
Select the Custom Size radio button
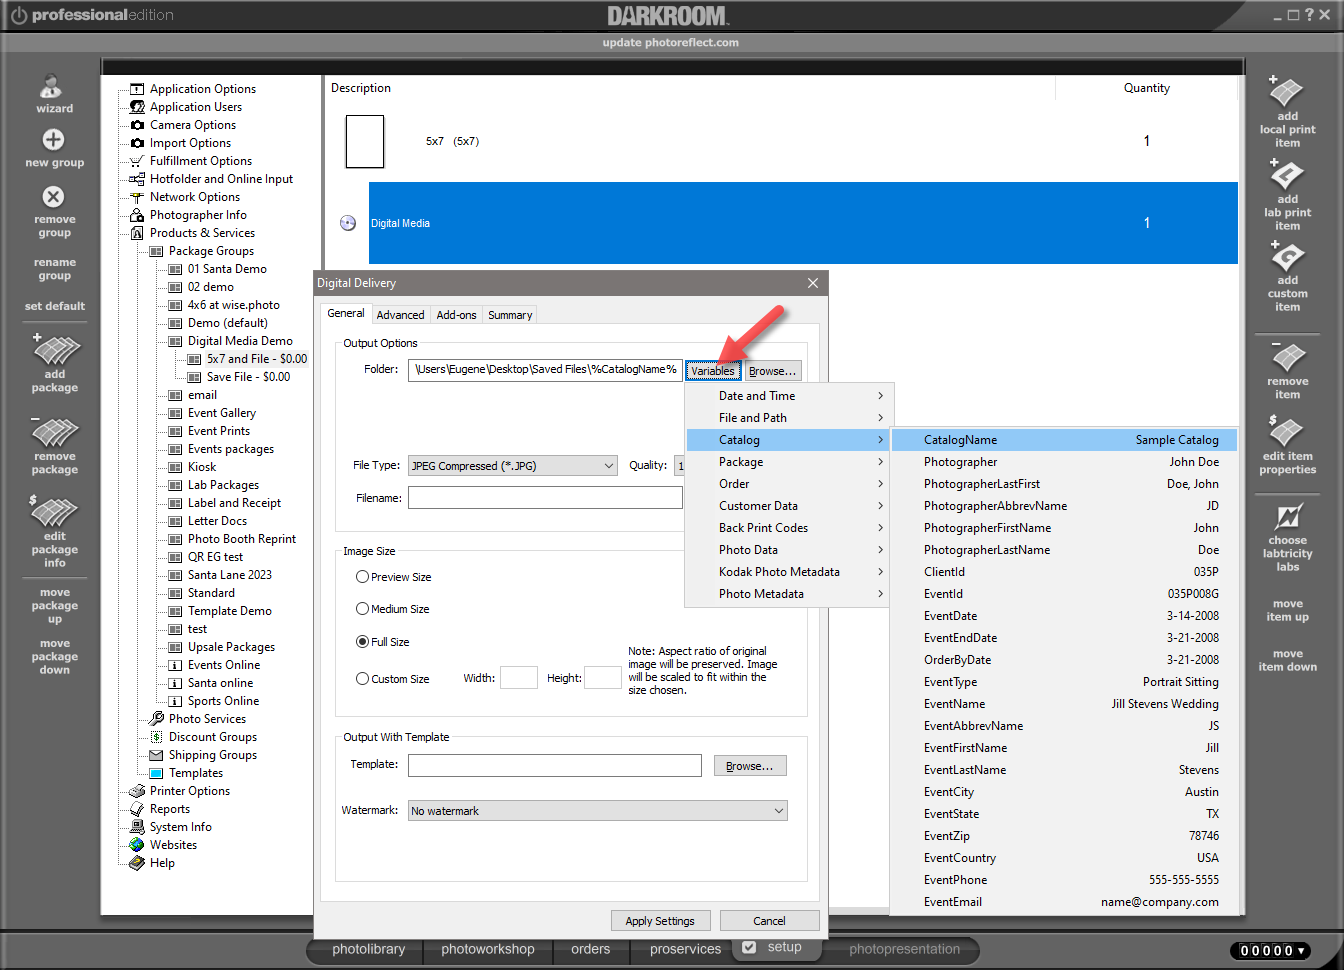point(363,679)
